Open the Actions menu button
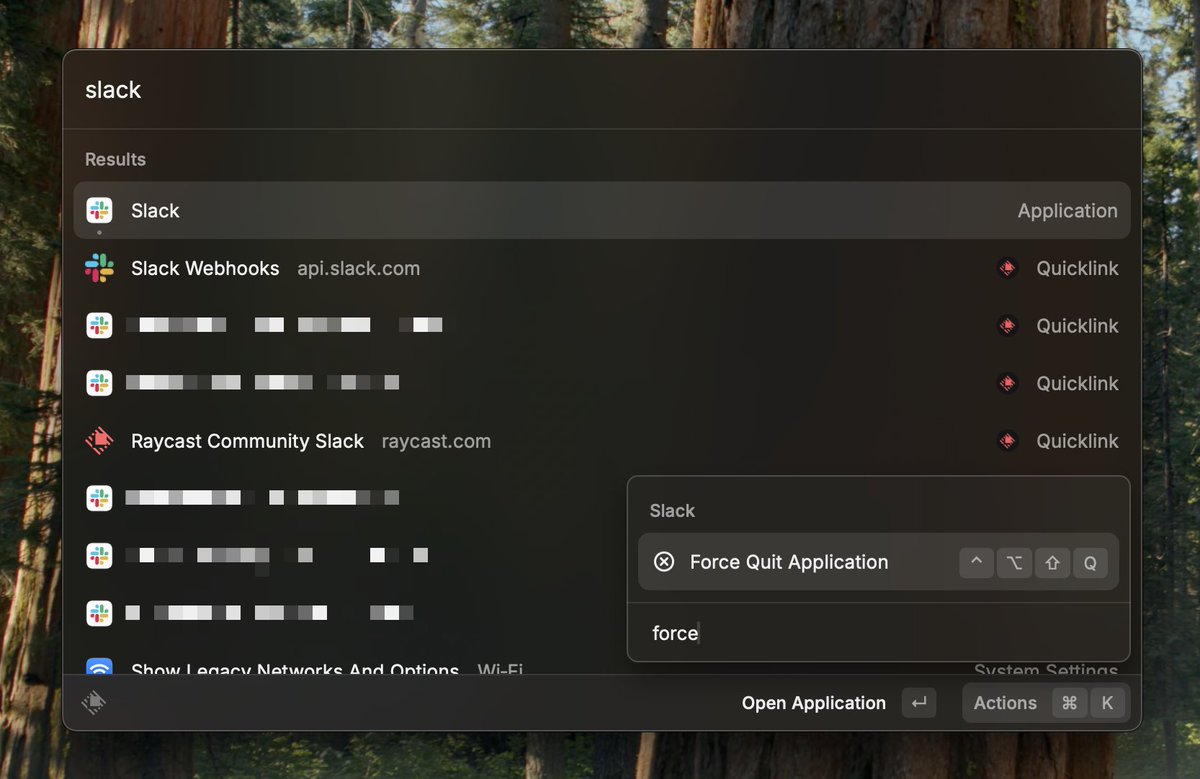The image size is (1200, 779). click(x=1045, y=703)
